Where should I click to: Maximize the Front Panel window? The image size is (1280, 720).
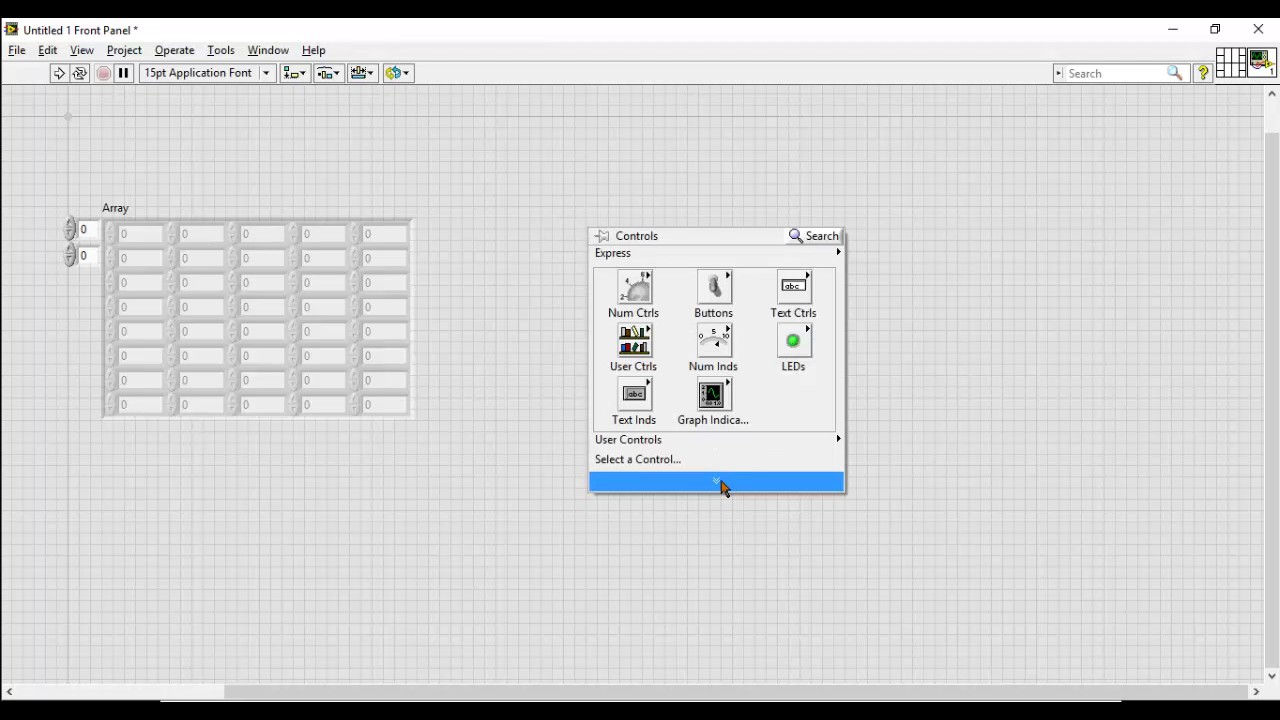(x=1215, y=29)
